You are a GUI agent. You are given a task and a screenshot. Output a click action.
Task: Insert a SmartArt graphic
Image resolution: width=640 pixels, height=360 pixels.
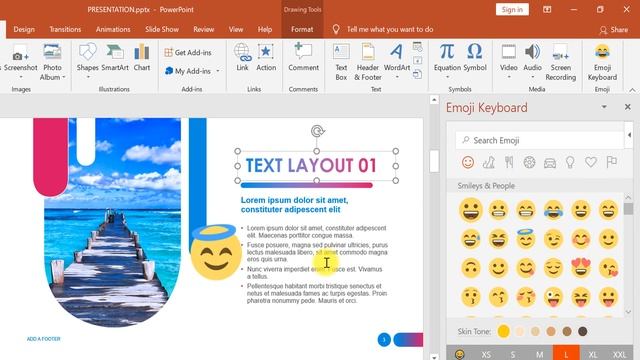(115, 58)
